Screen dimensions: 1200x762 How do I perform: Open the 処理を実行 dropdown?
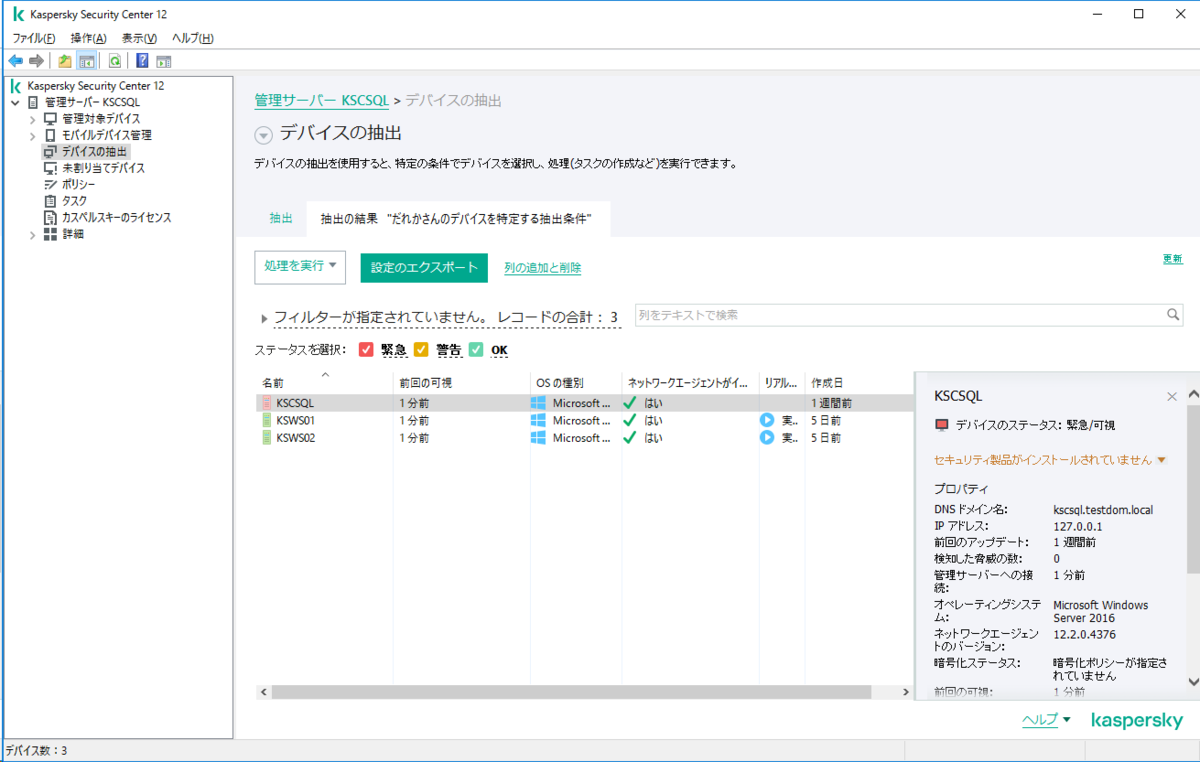300,267
